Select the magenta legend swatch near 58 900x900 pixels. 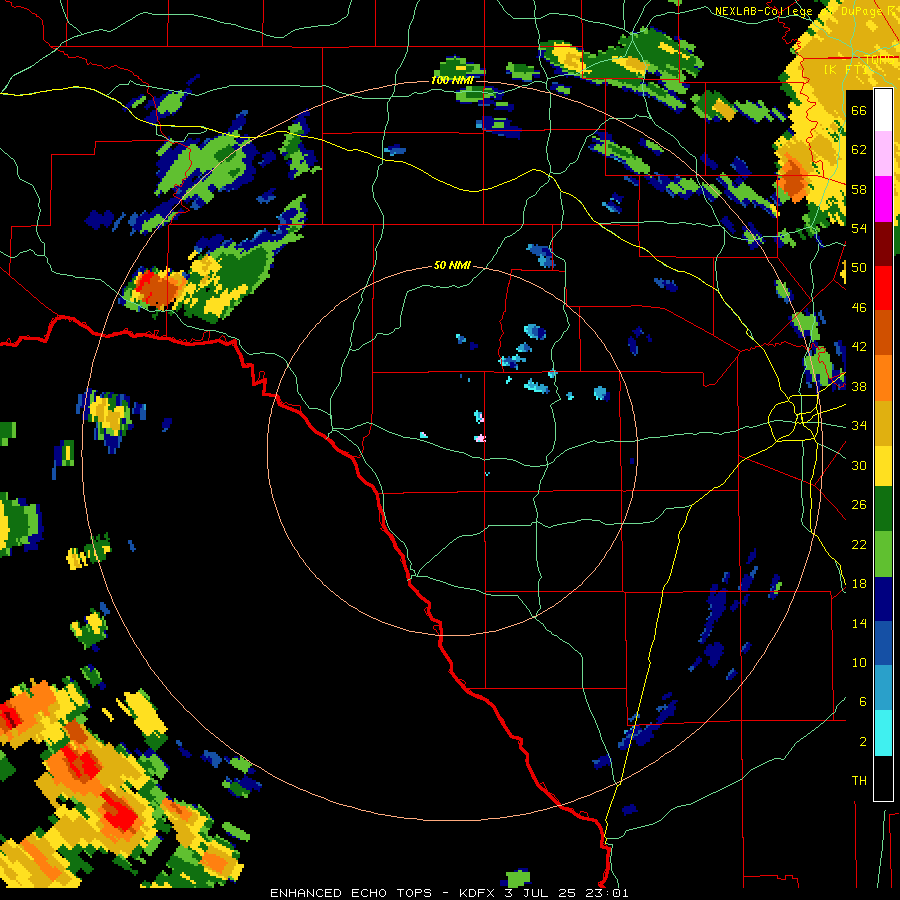883,199
